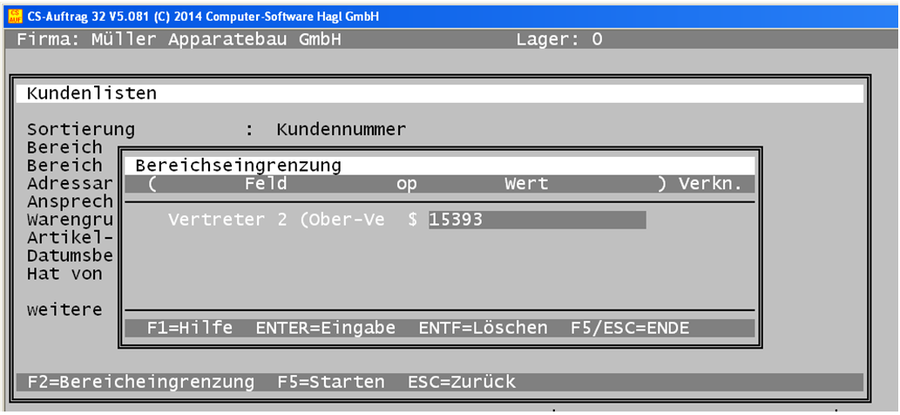The width and height of the screenshot is (900, 415).
Task: Click the Wert column header
Action: coord(526,184)
